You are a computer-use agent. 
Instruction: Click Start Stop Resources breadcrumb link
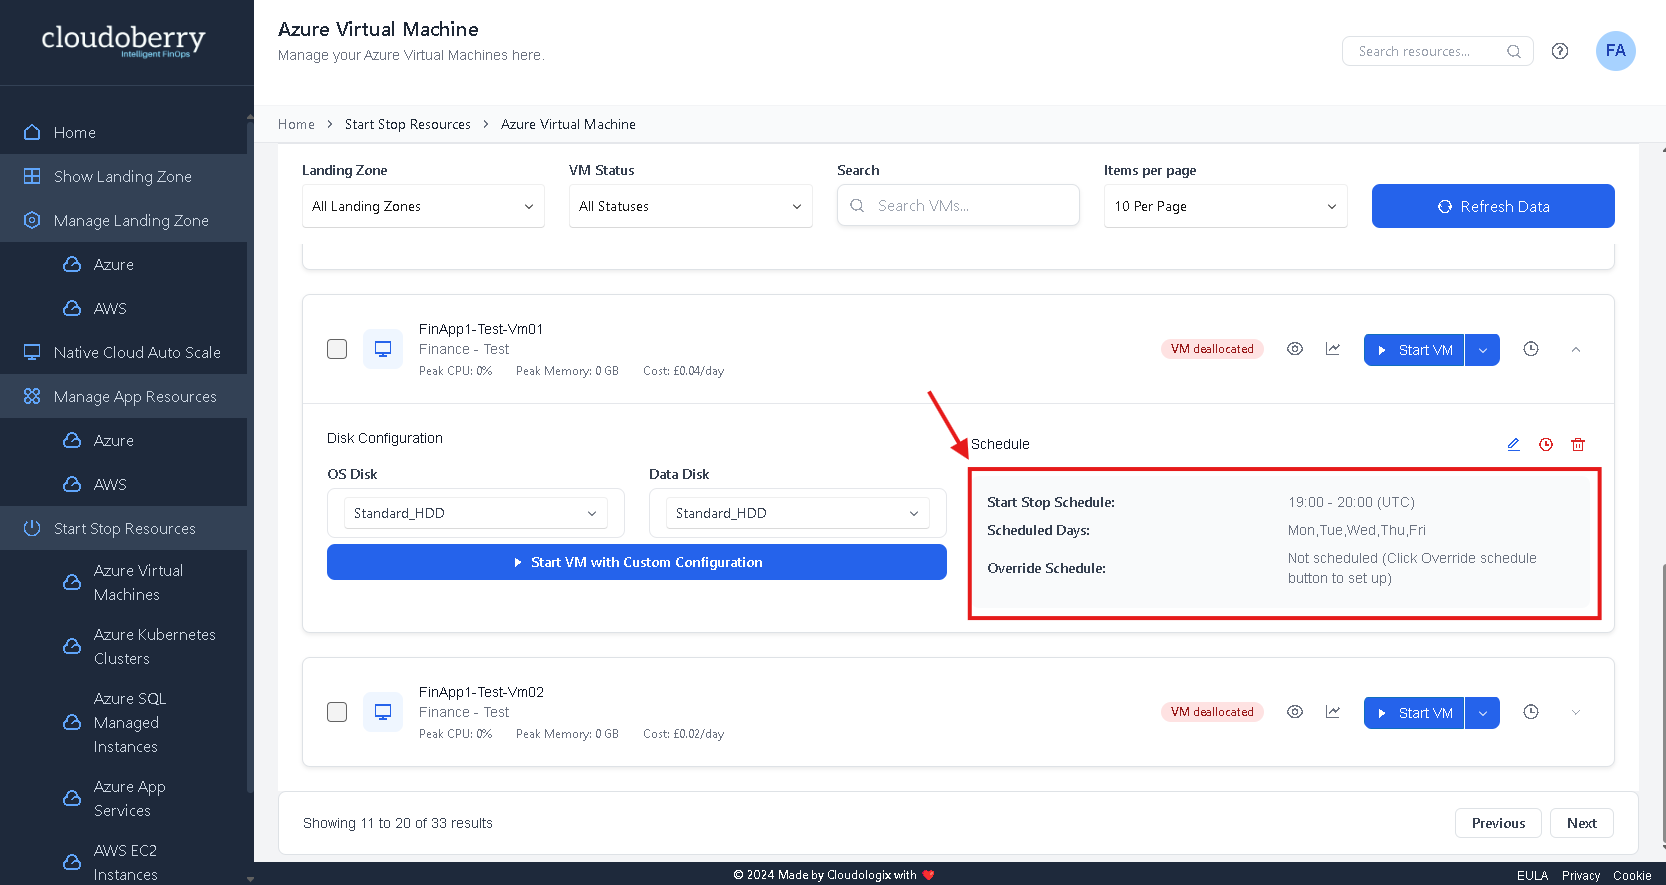408,124
